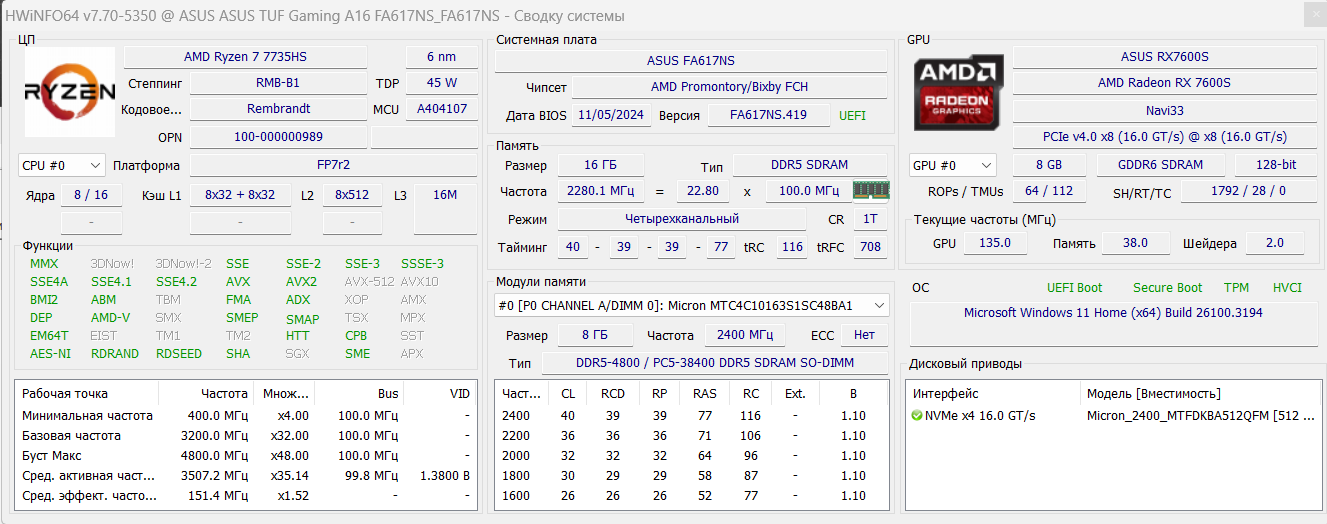
Task: Click the TPM indicator
Action: (1237, 288)
